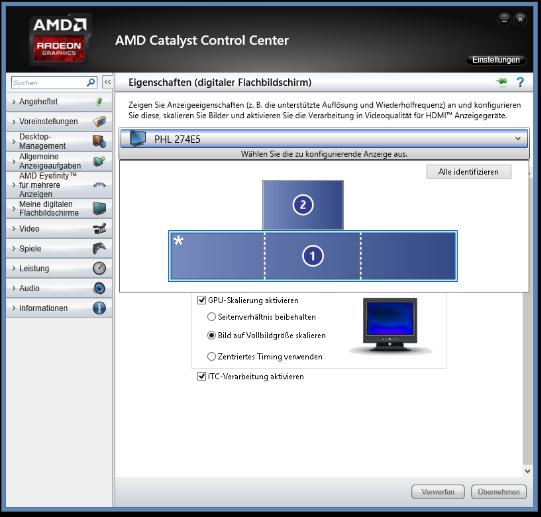Toggle ITC-Verarbeitung aktivieren checkbox
541x517 pixels.
point(201,377)
